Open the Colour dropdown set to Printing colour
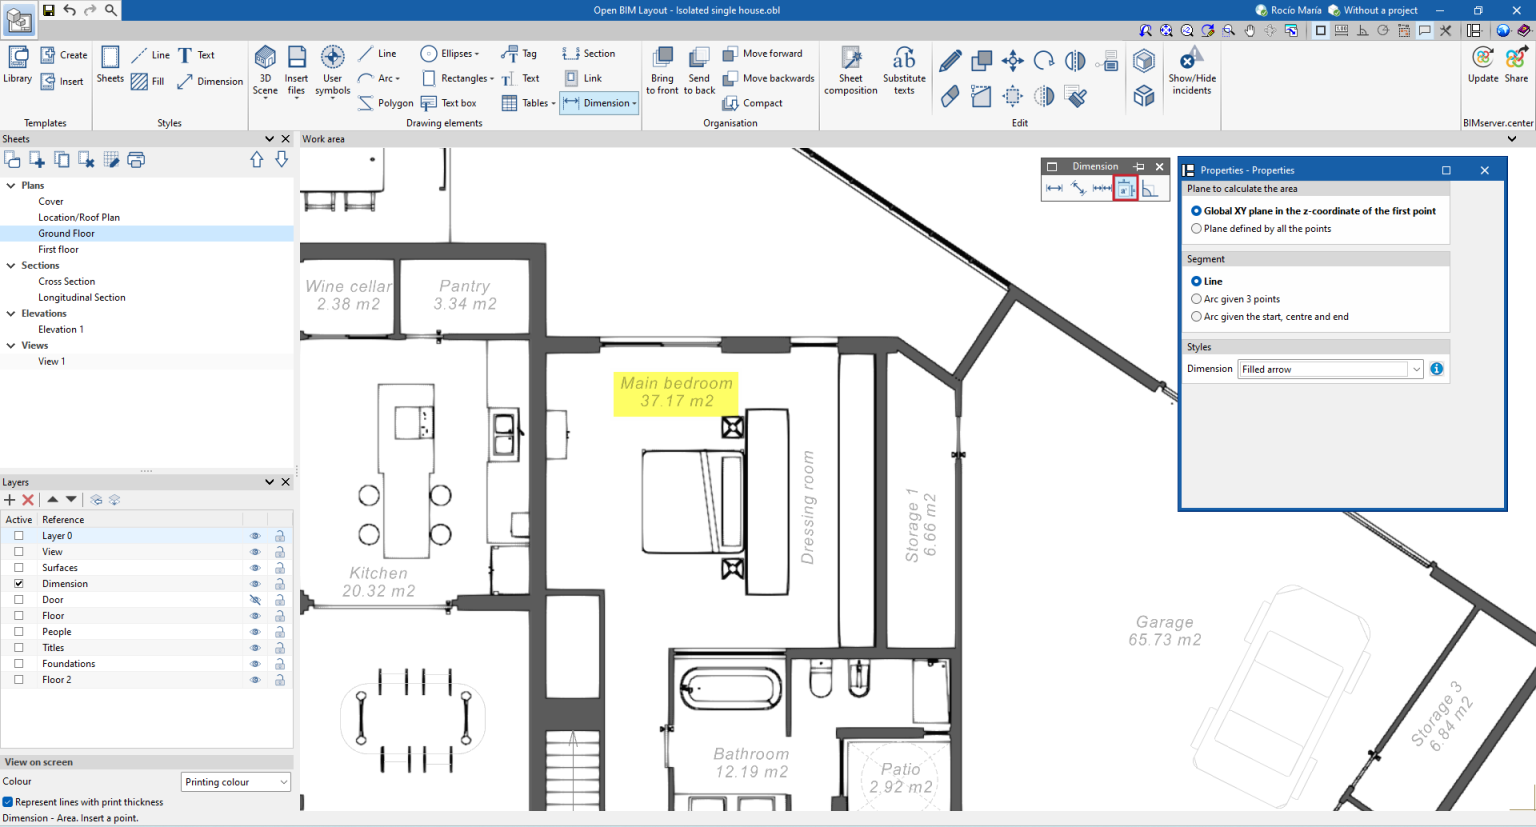 235,781
